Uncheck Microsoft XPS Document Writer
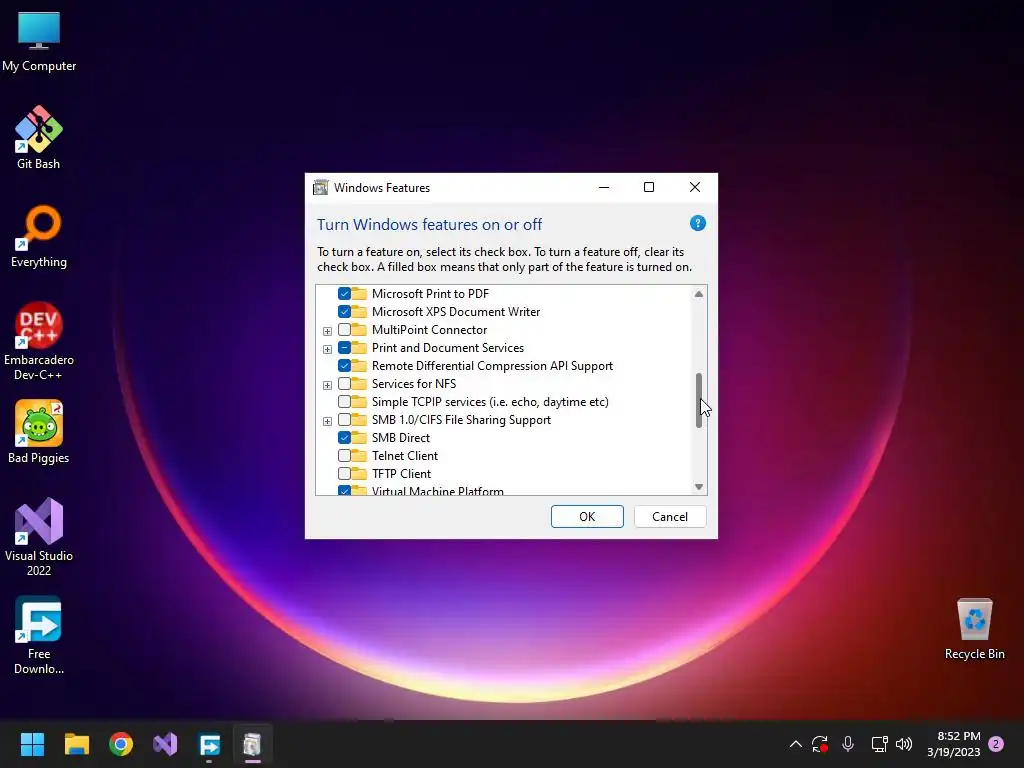Image resolution: width=1024 pixels, height=768 pixels. (344, 312)
